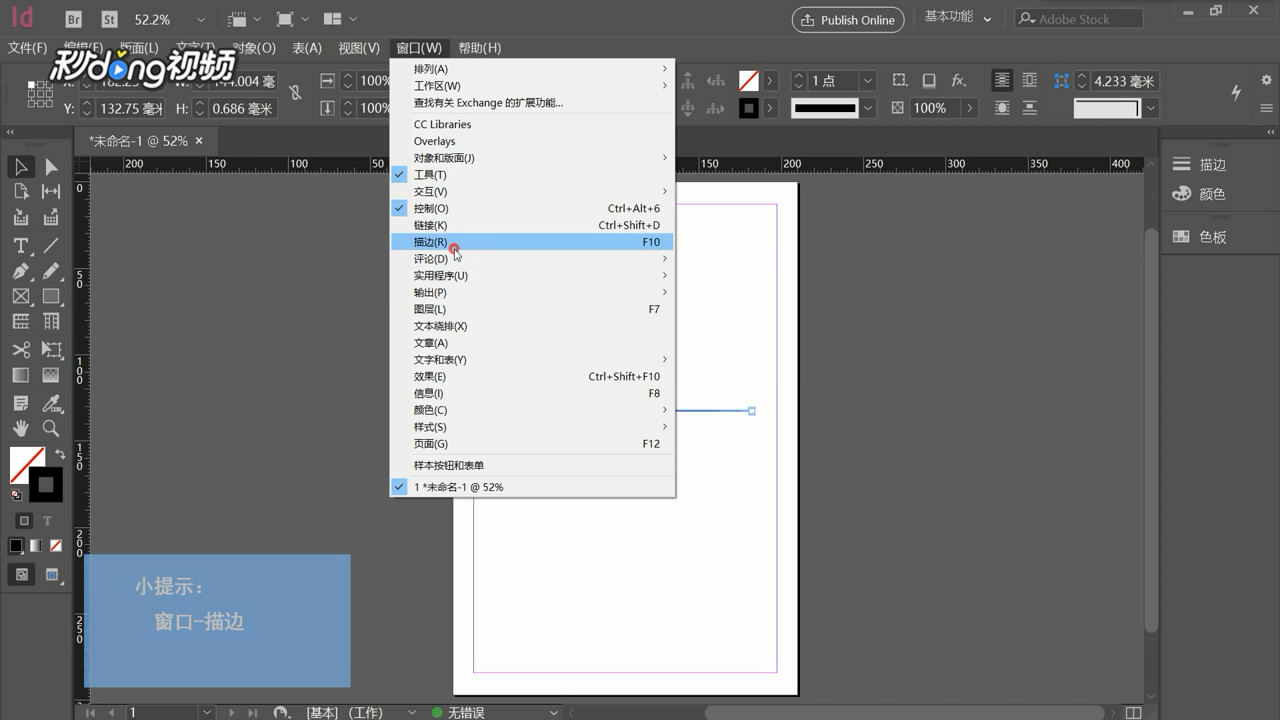The height and width of the screenshot is (720, 1280).
Task: Open control panel gear settings
Action: 1267,81
